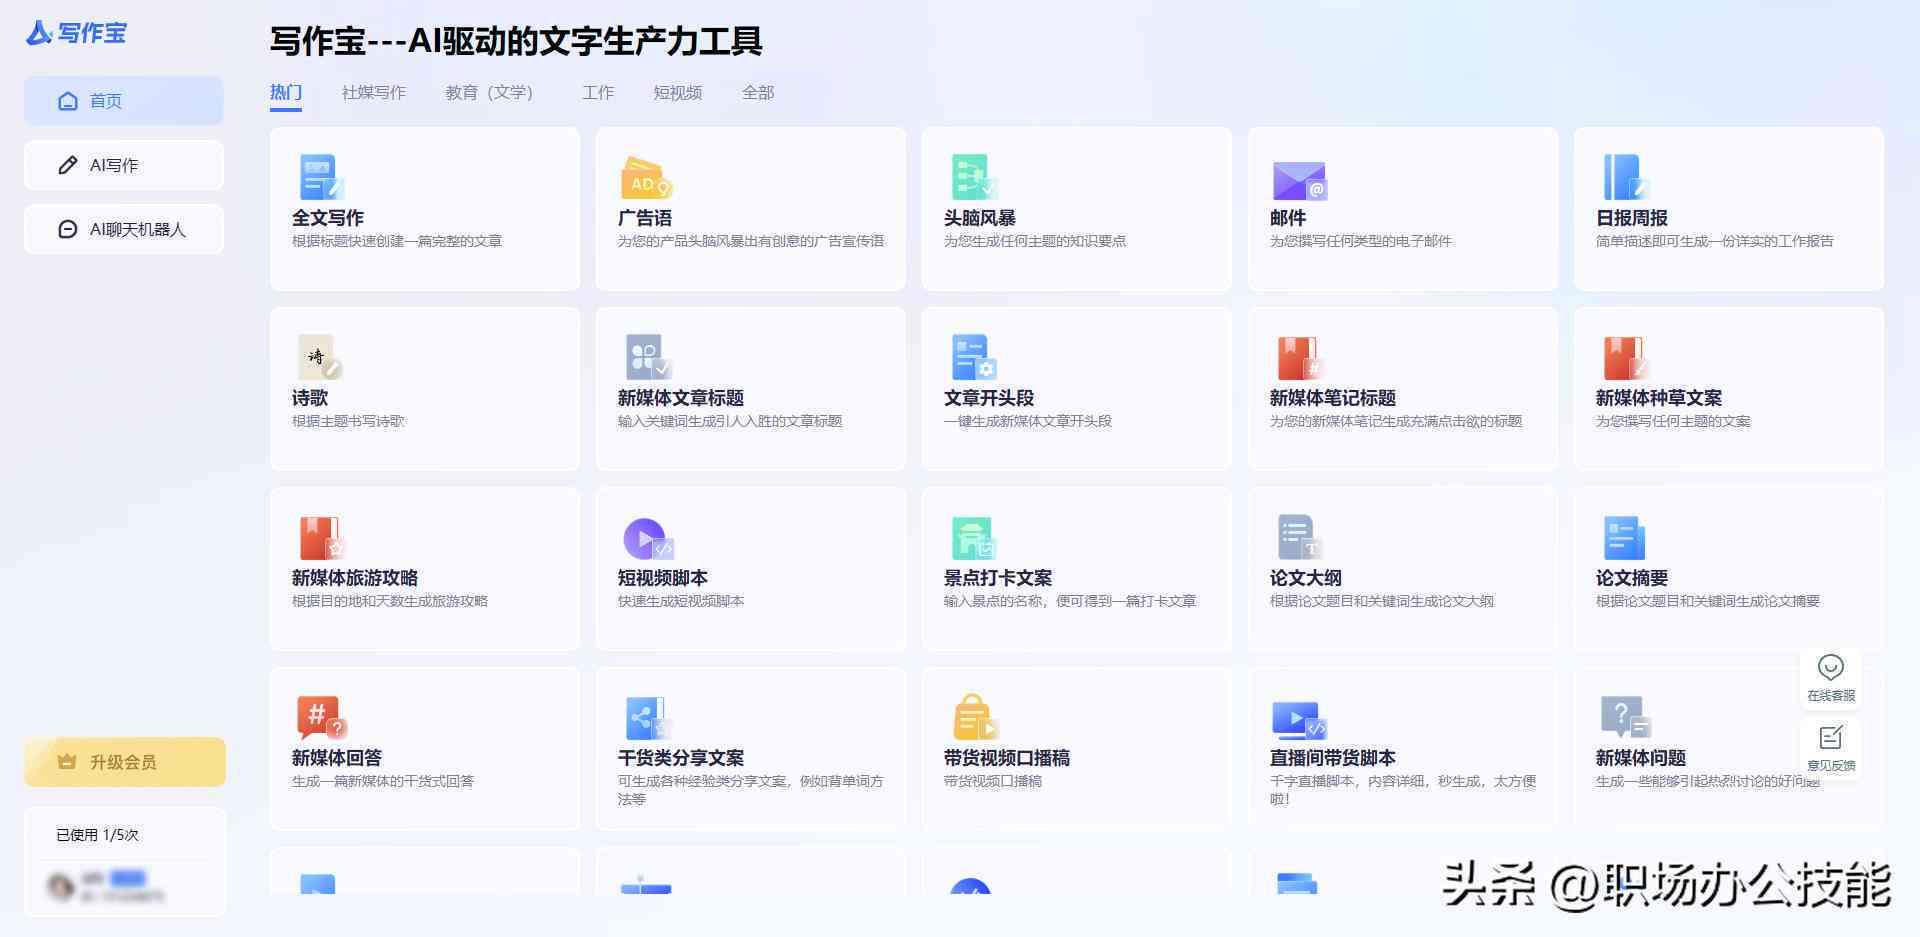Click the 写作宝 logo
This screenshot has height=937, width=1920.
[x=77, y=33]
